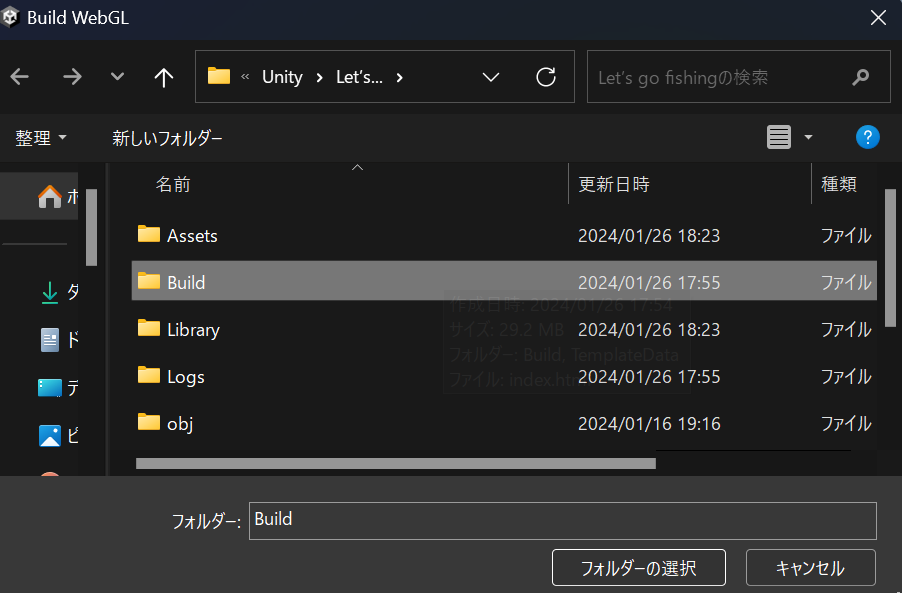Select the Library folder

click(504, 330)
